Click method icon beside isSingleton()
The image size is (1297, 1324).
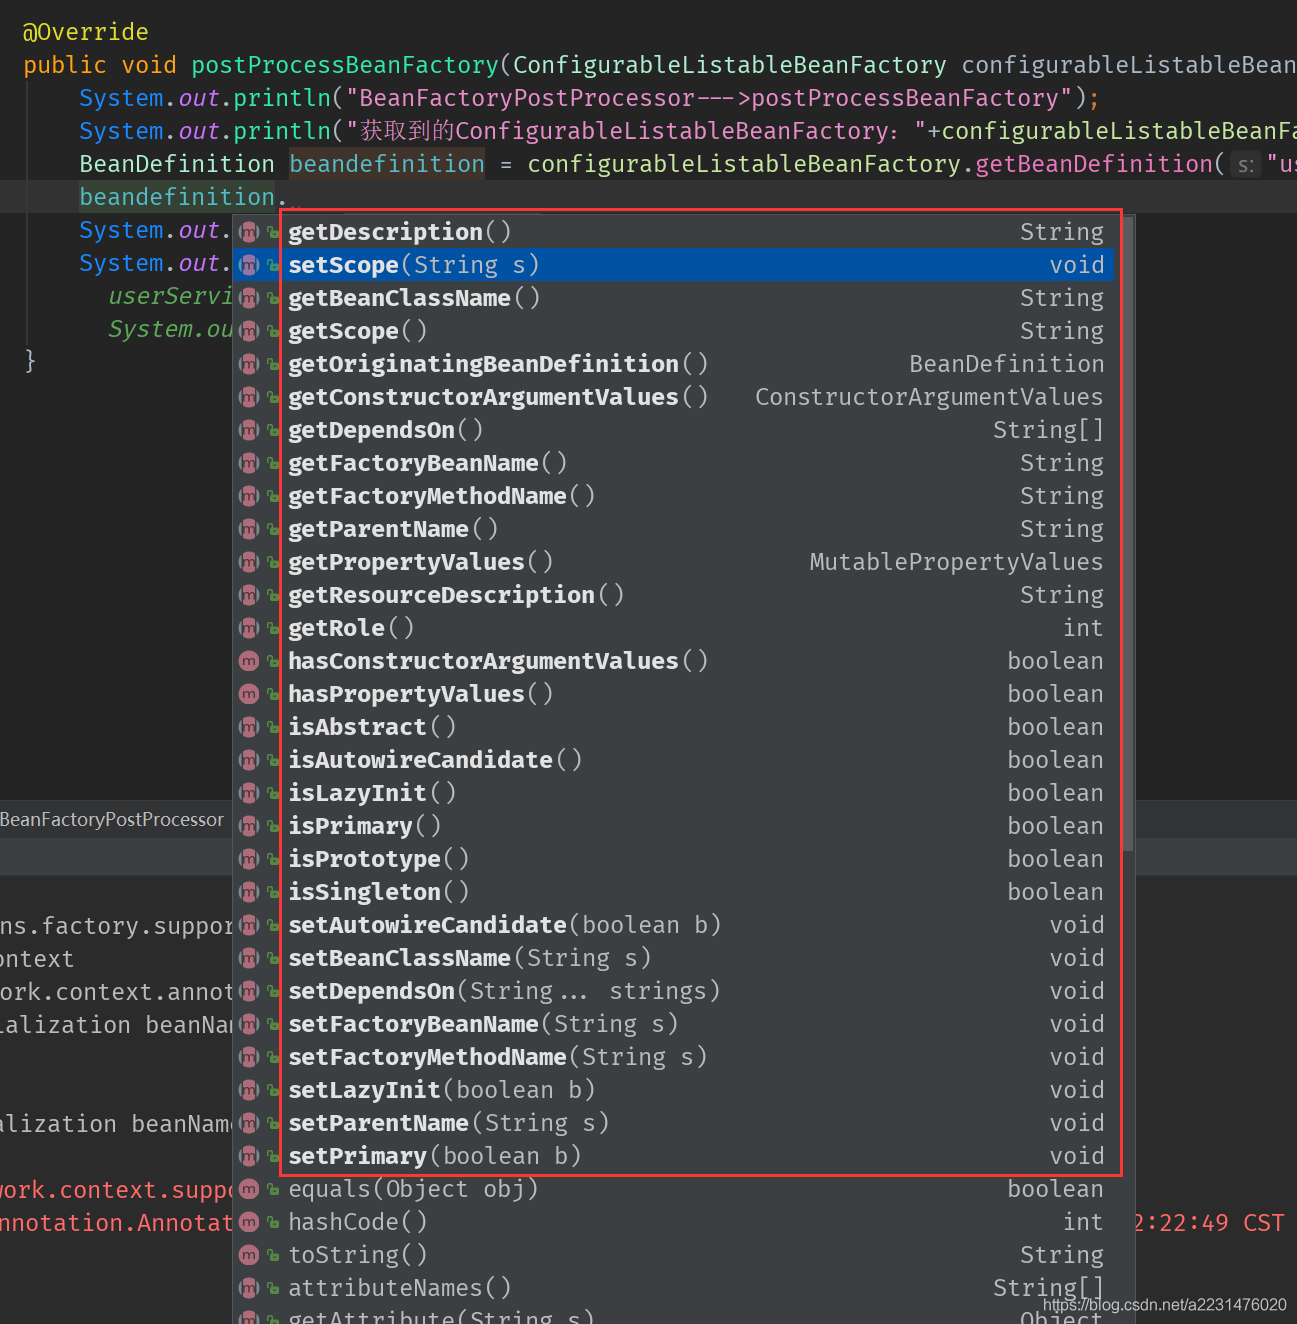tap(249, 892)
